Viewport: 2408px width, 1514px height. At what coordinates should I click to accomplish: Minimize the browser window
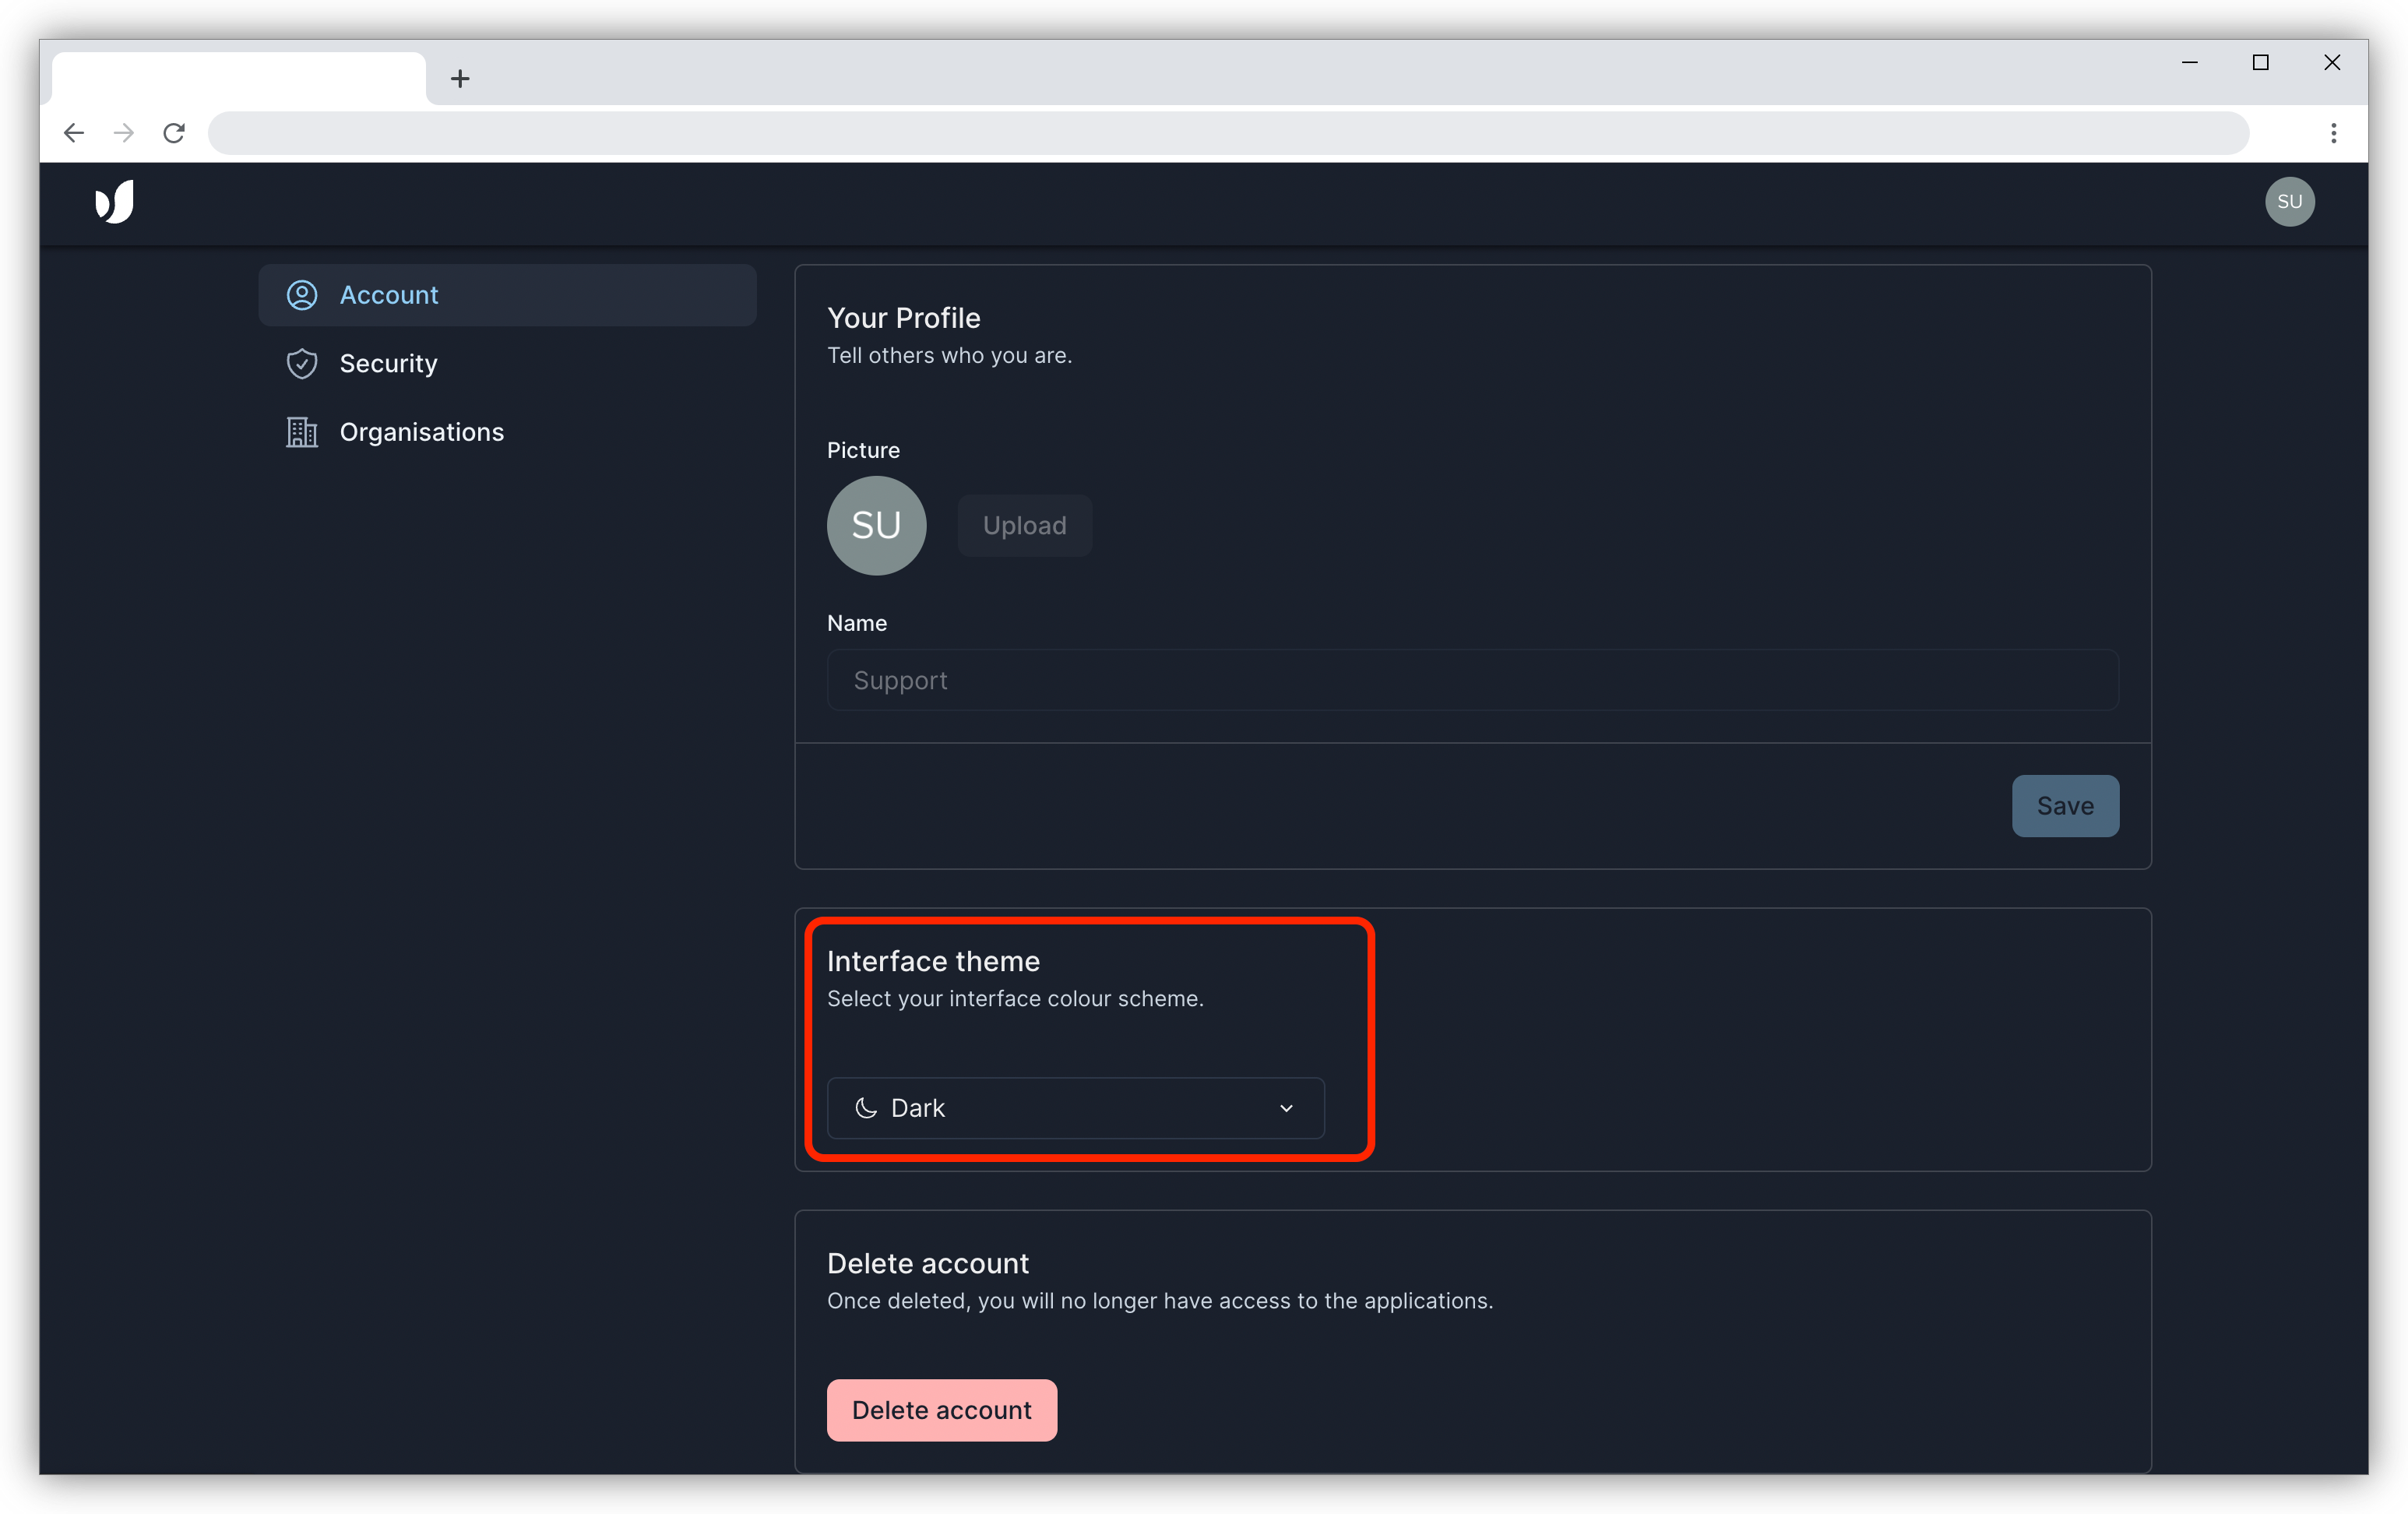[2189, 62]
